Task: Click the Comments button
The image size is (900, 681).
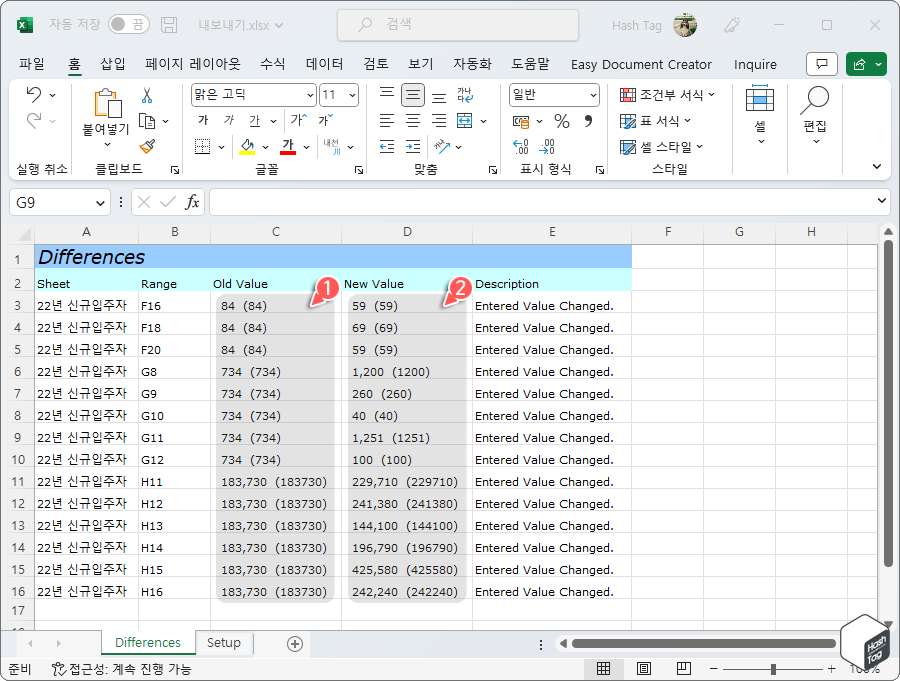Action: click(822, 64)
